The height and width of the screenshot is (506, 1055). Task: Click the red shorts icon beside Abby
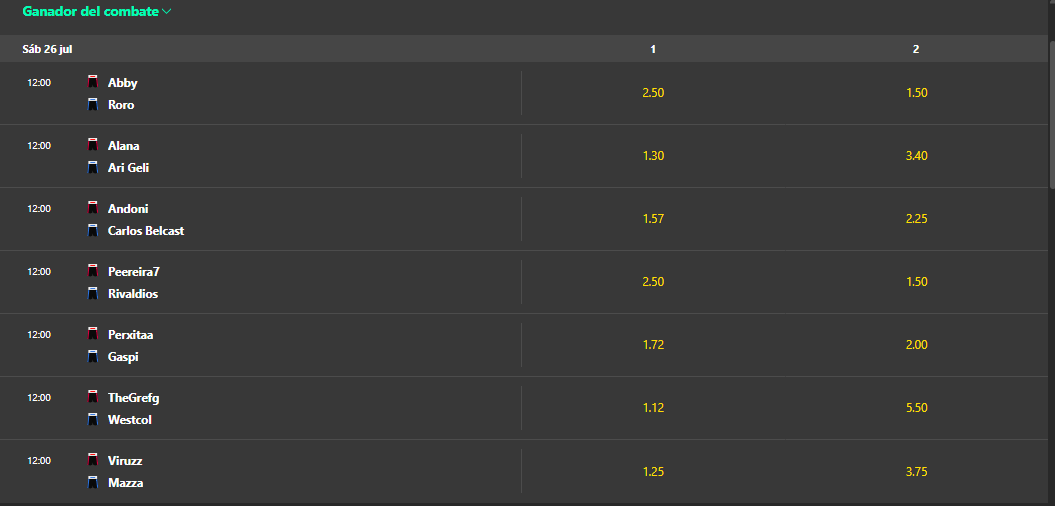[x=93, y=82]
